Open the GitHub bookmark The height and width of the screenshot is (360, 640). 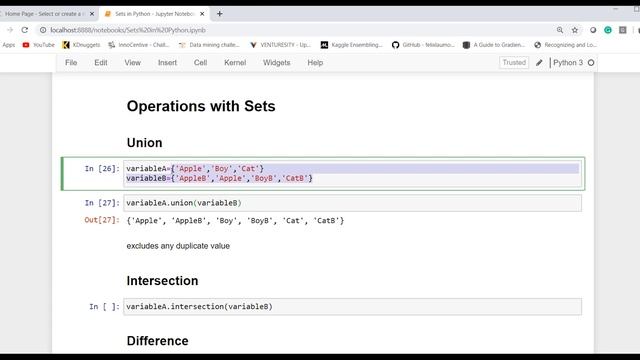coord(423,45)
